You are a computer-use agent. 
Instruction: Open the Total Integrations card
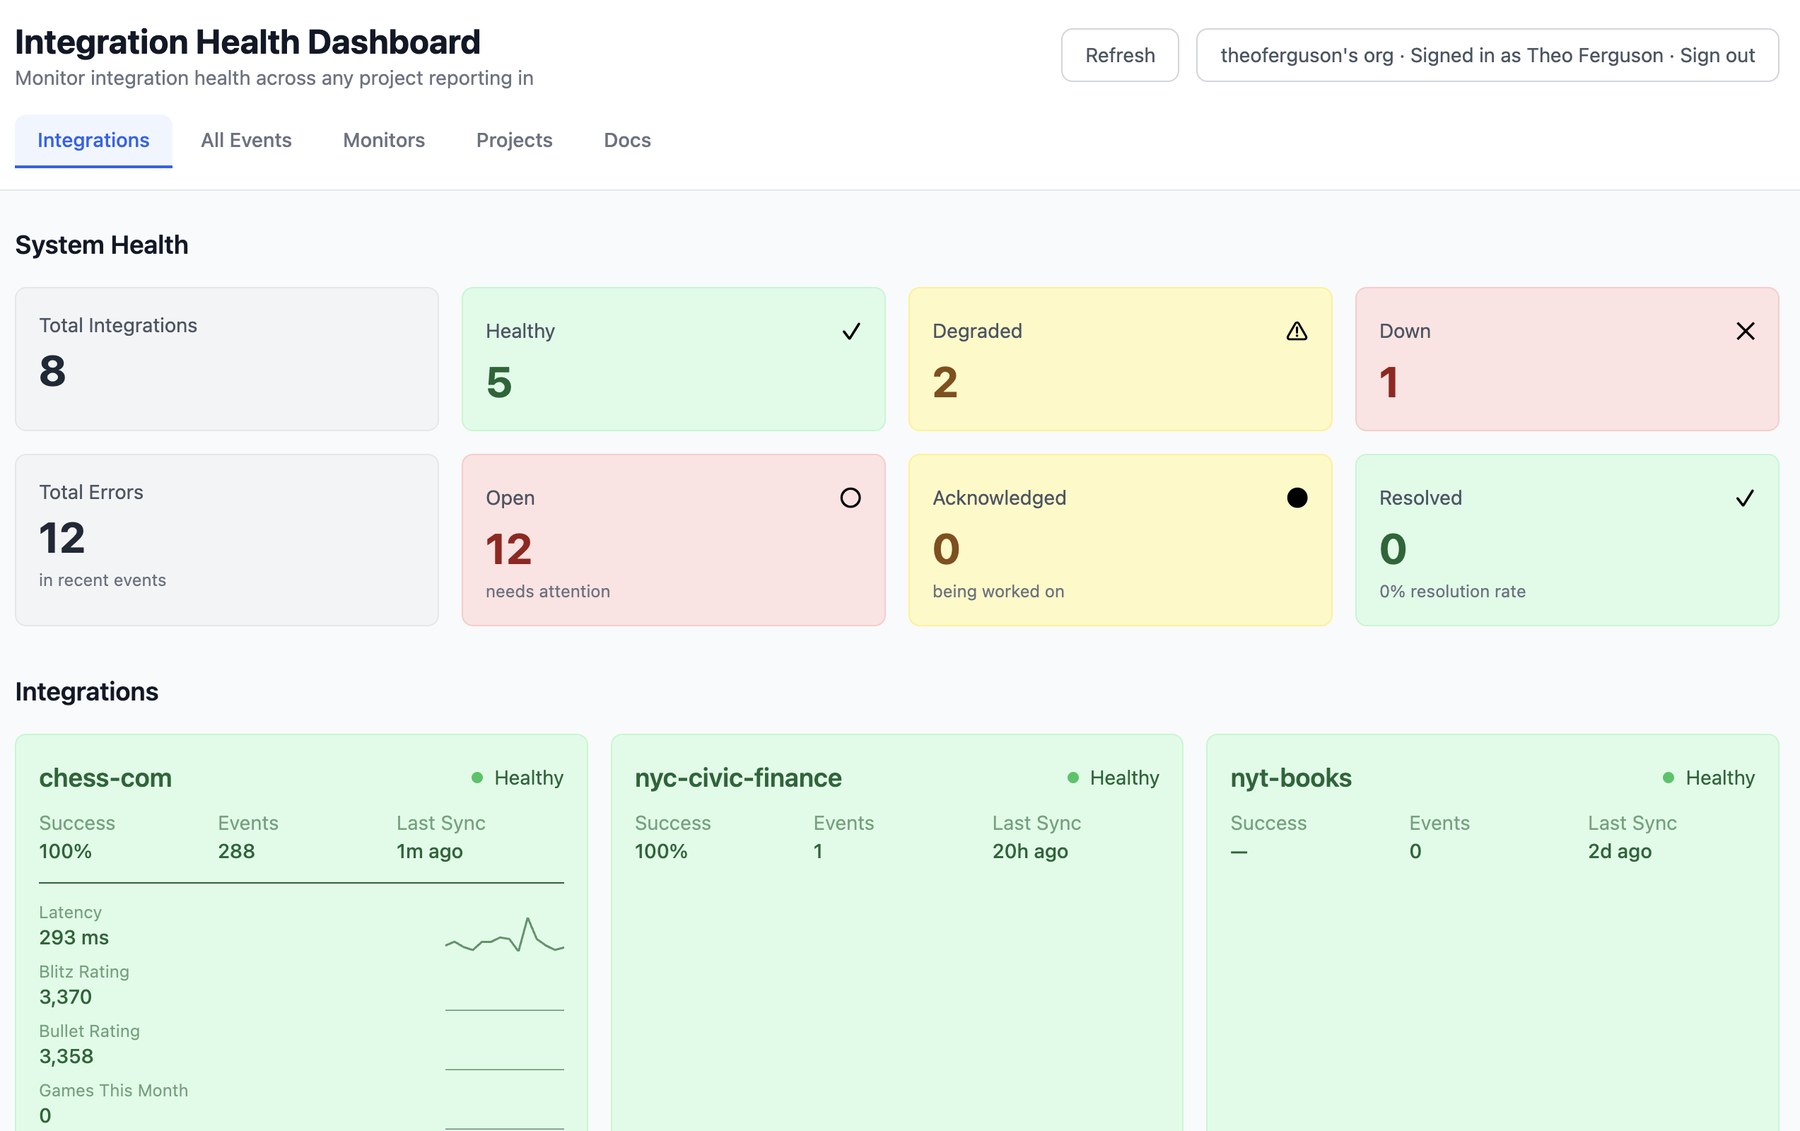227,359
